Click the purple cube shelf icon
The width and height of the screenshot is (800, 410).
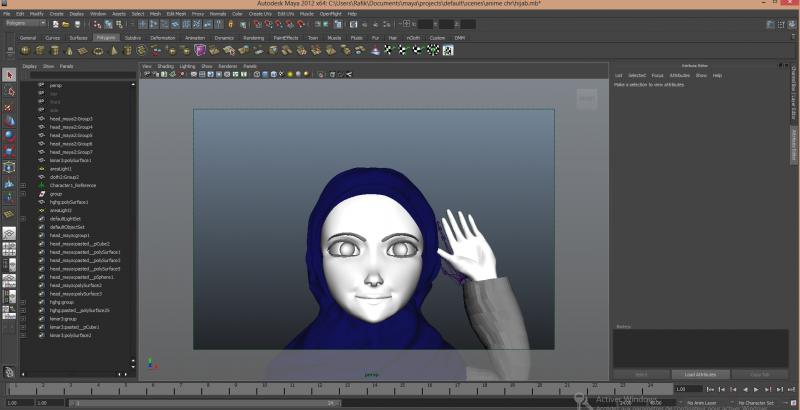[200, 49]
